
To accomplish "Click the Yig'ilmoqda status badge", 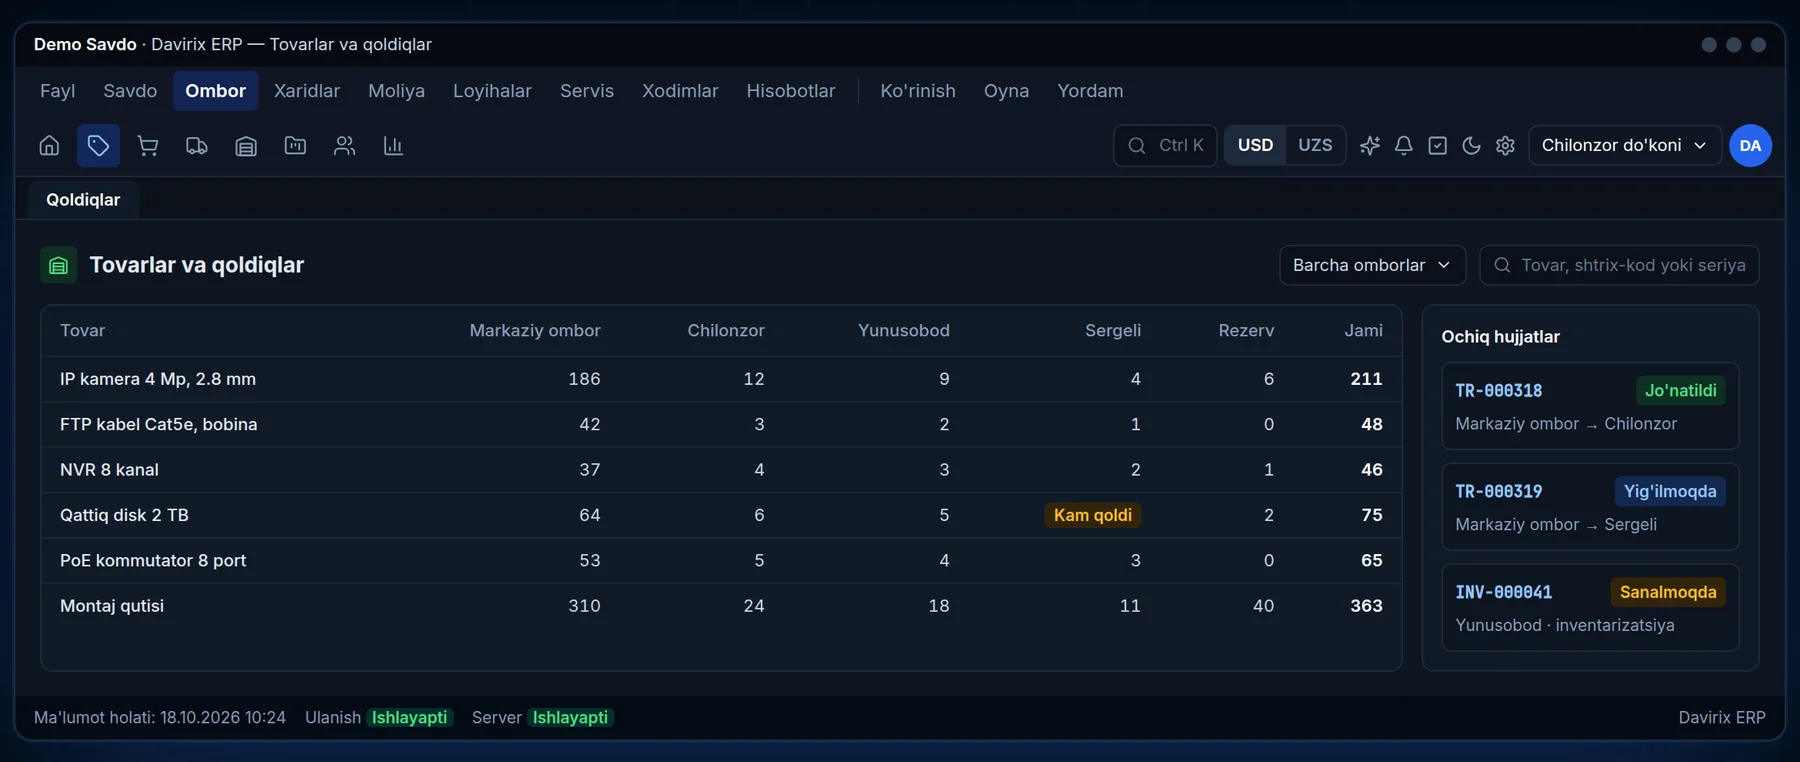I will [1669, 491].
